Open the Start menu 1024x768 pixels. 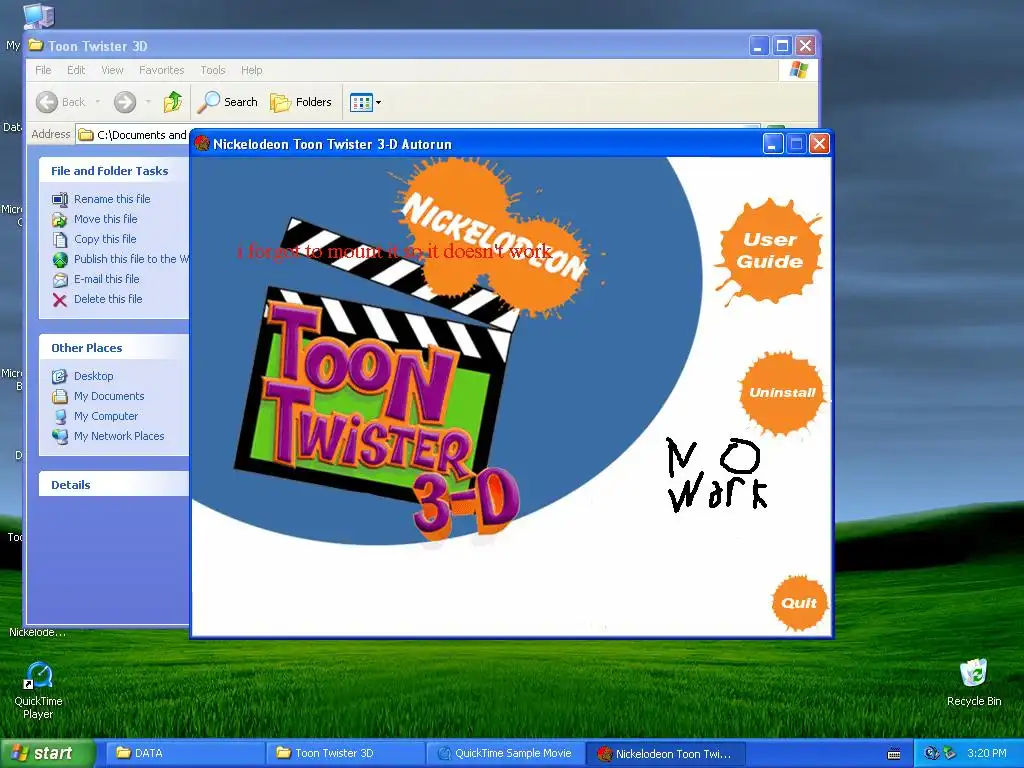tap(46, 753)
